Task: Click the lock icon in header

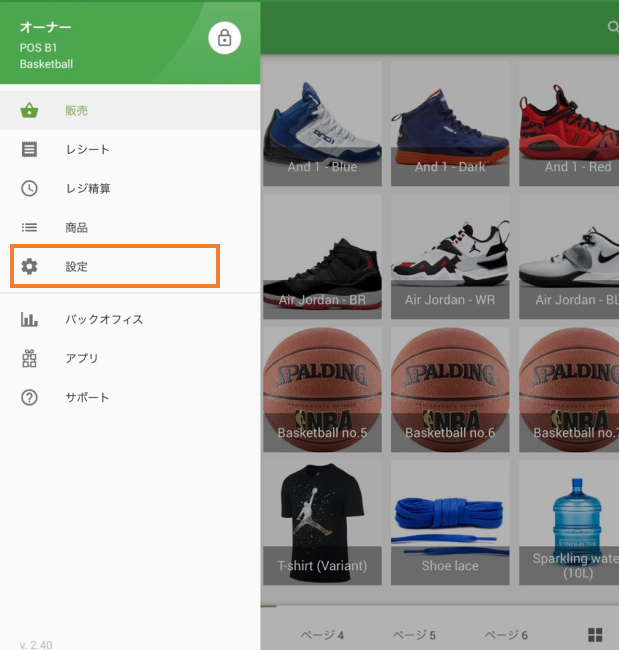Action: click(224, 38)
